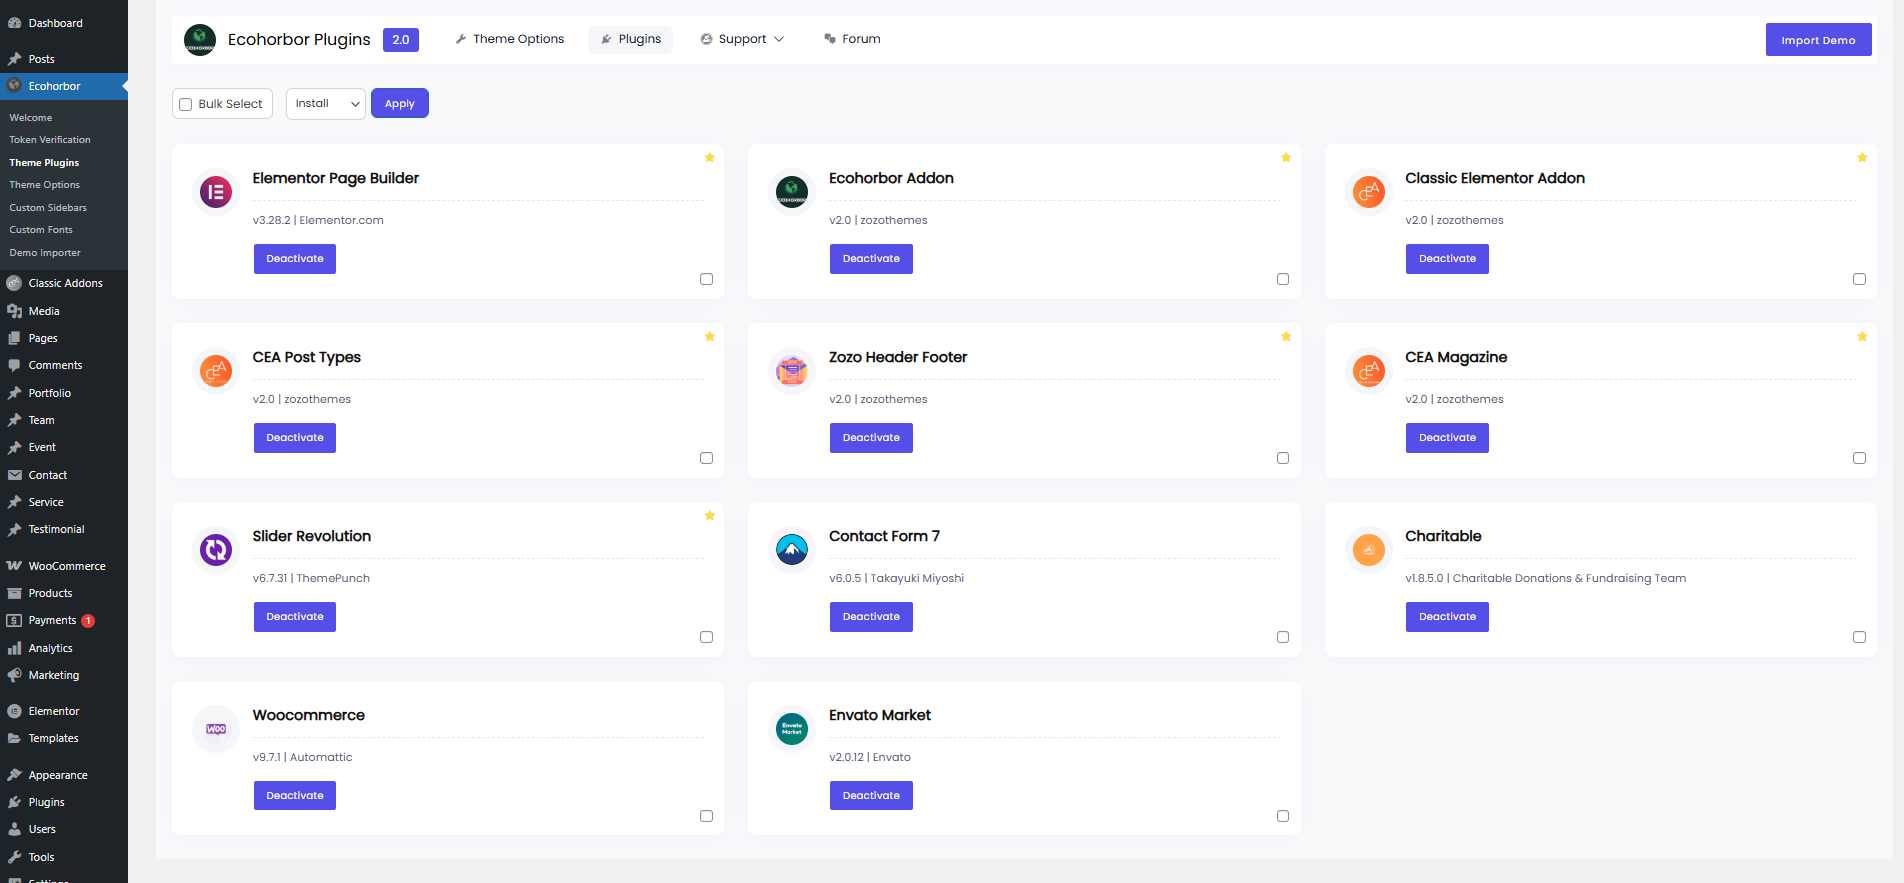Click the Comments icon in the sidebar
Viewport: 1904px width, 883px height.
coord(14,365)
